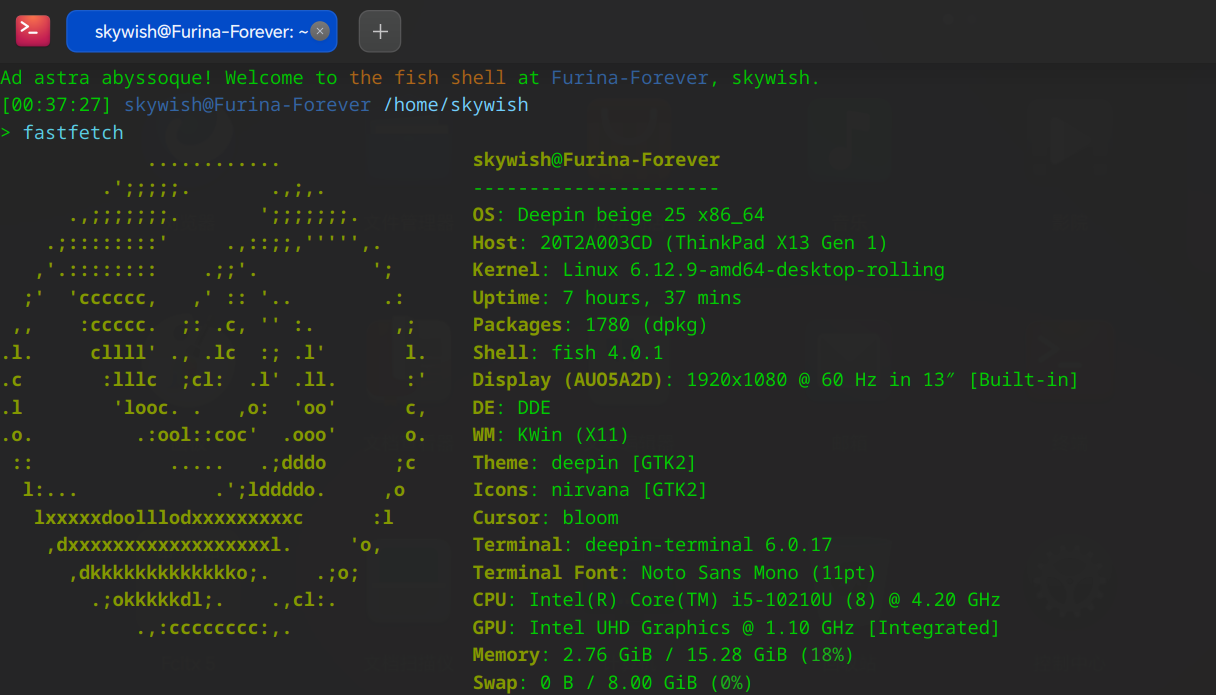The width and height of the screenshot is (1216, 695).
Task: Close the skywish@Furina-Forever tab
Action: click(319, 31)
